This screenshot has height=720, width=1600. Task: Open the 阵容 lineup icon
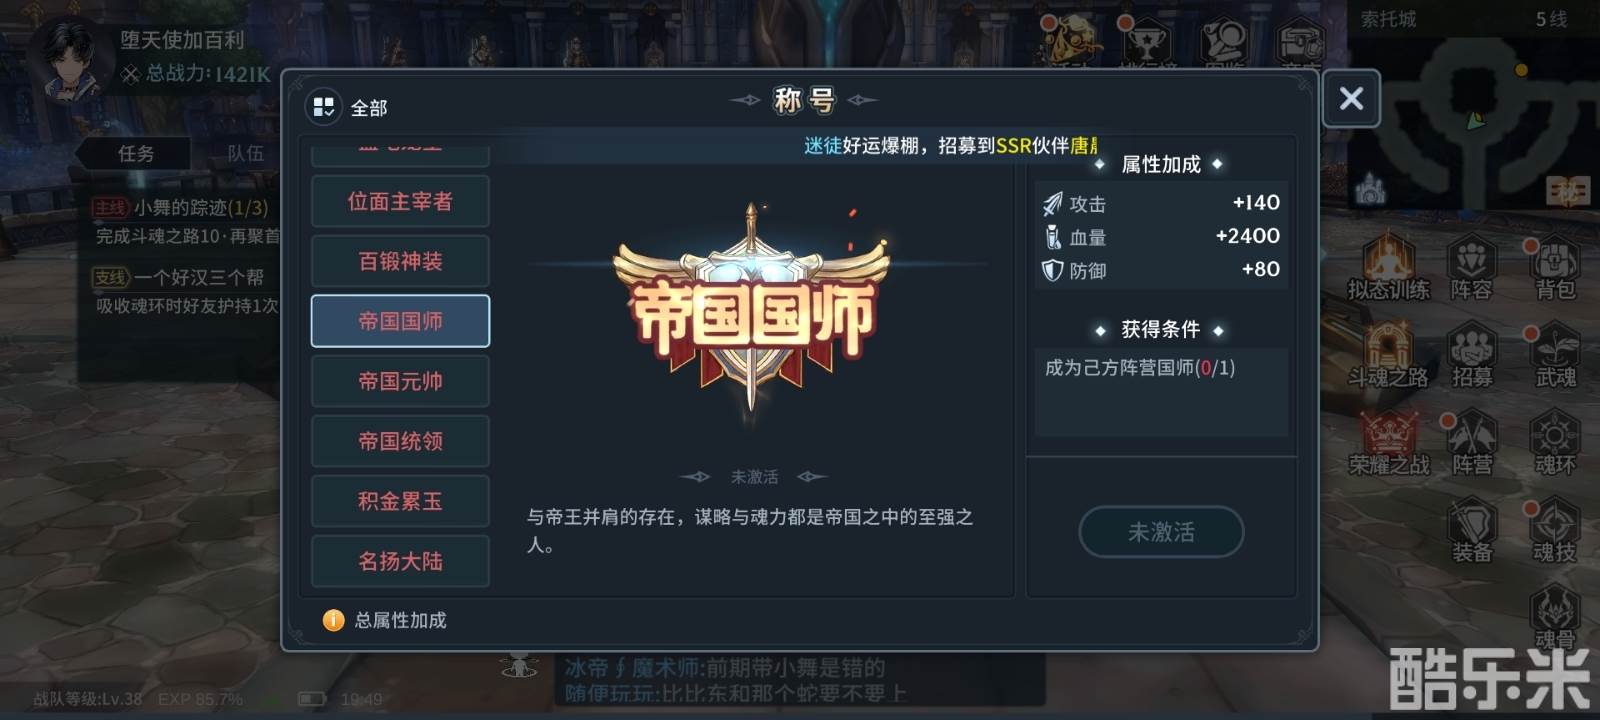pos(1472,268)
